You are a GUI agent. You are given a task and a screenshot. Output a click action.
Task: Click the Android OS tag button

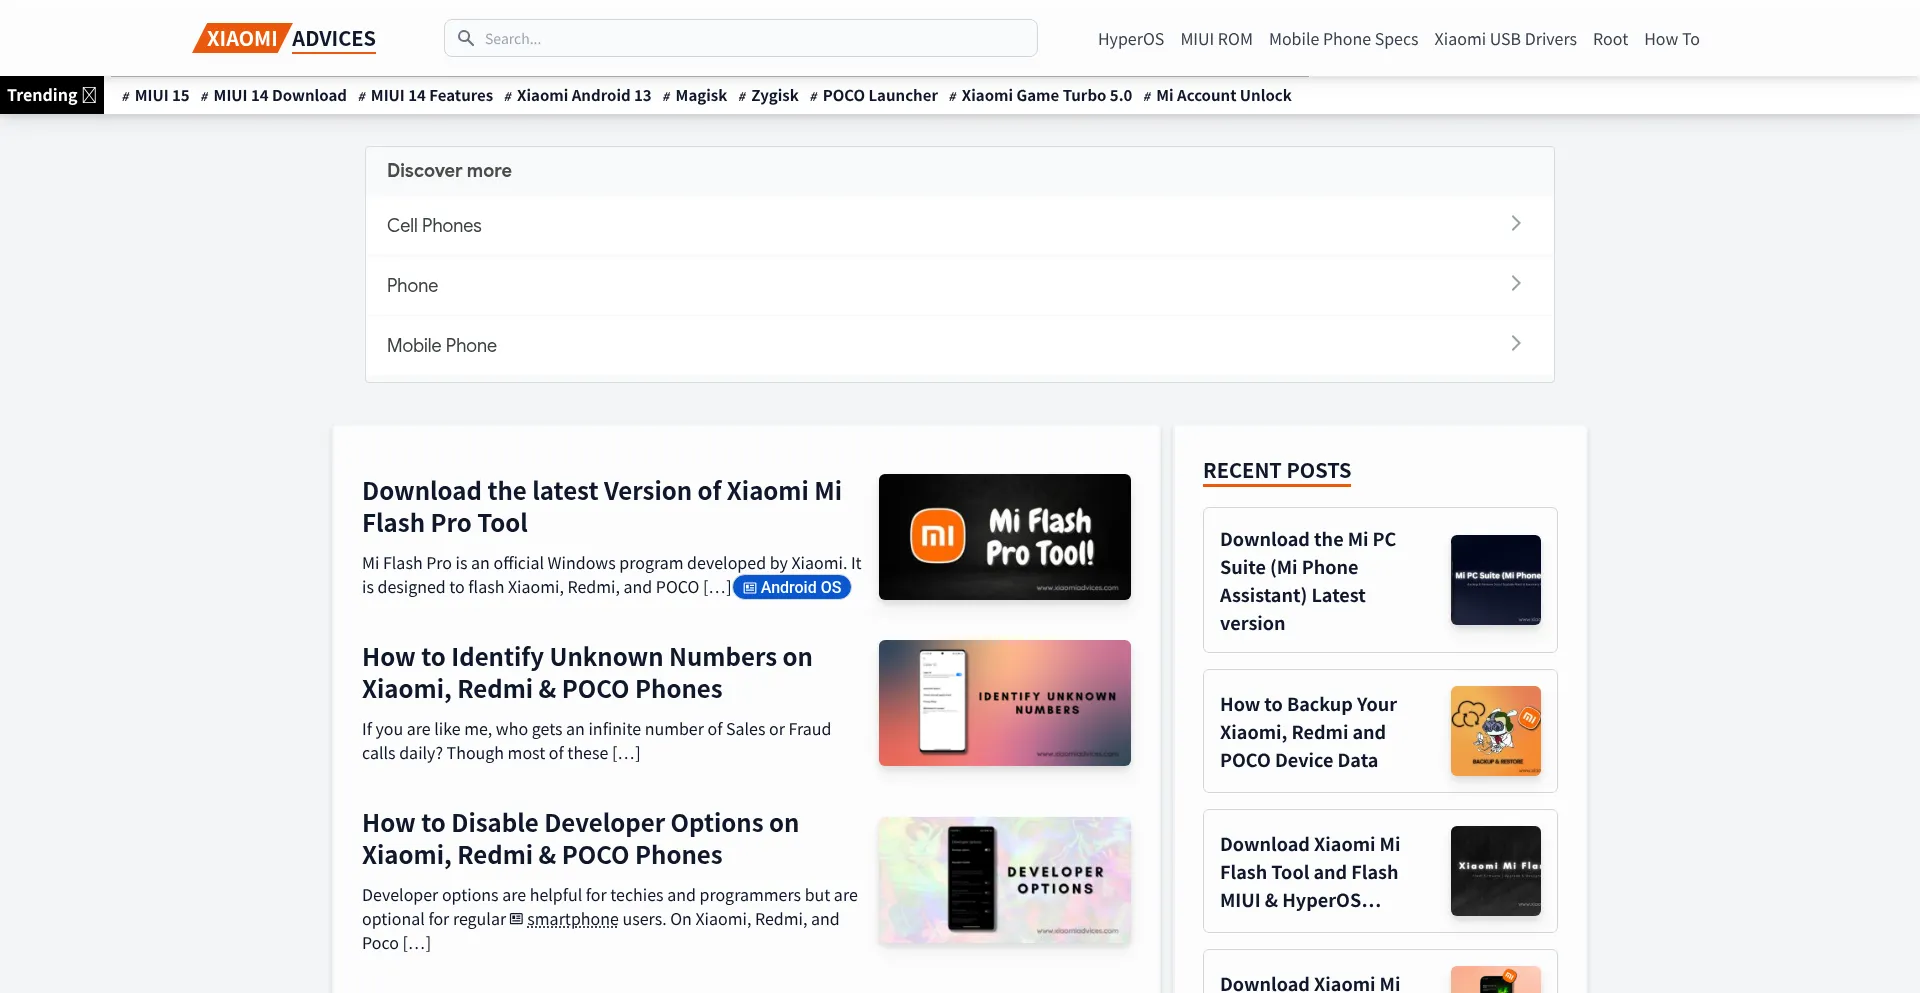(792, 588)
